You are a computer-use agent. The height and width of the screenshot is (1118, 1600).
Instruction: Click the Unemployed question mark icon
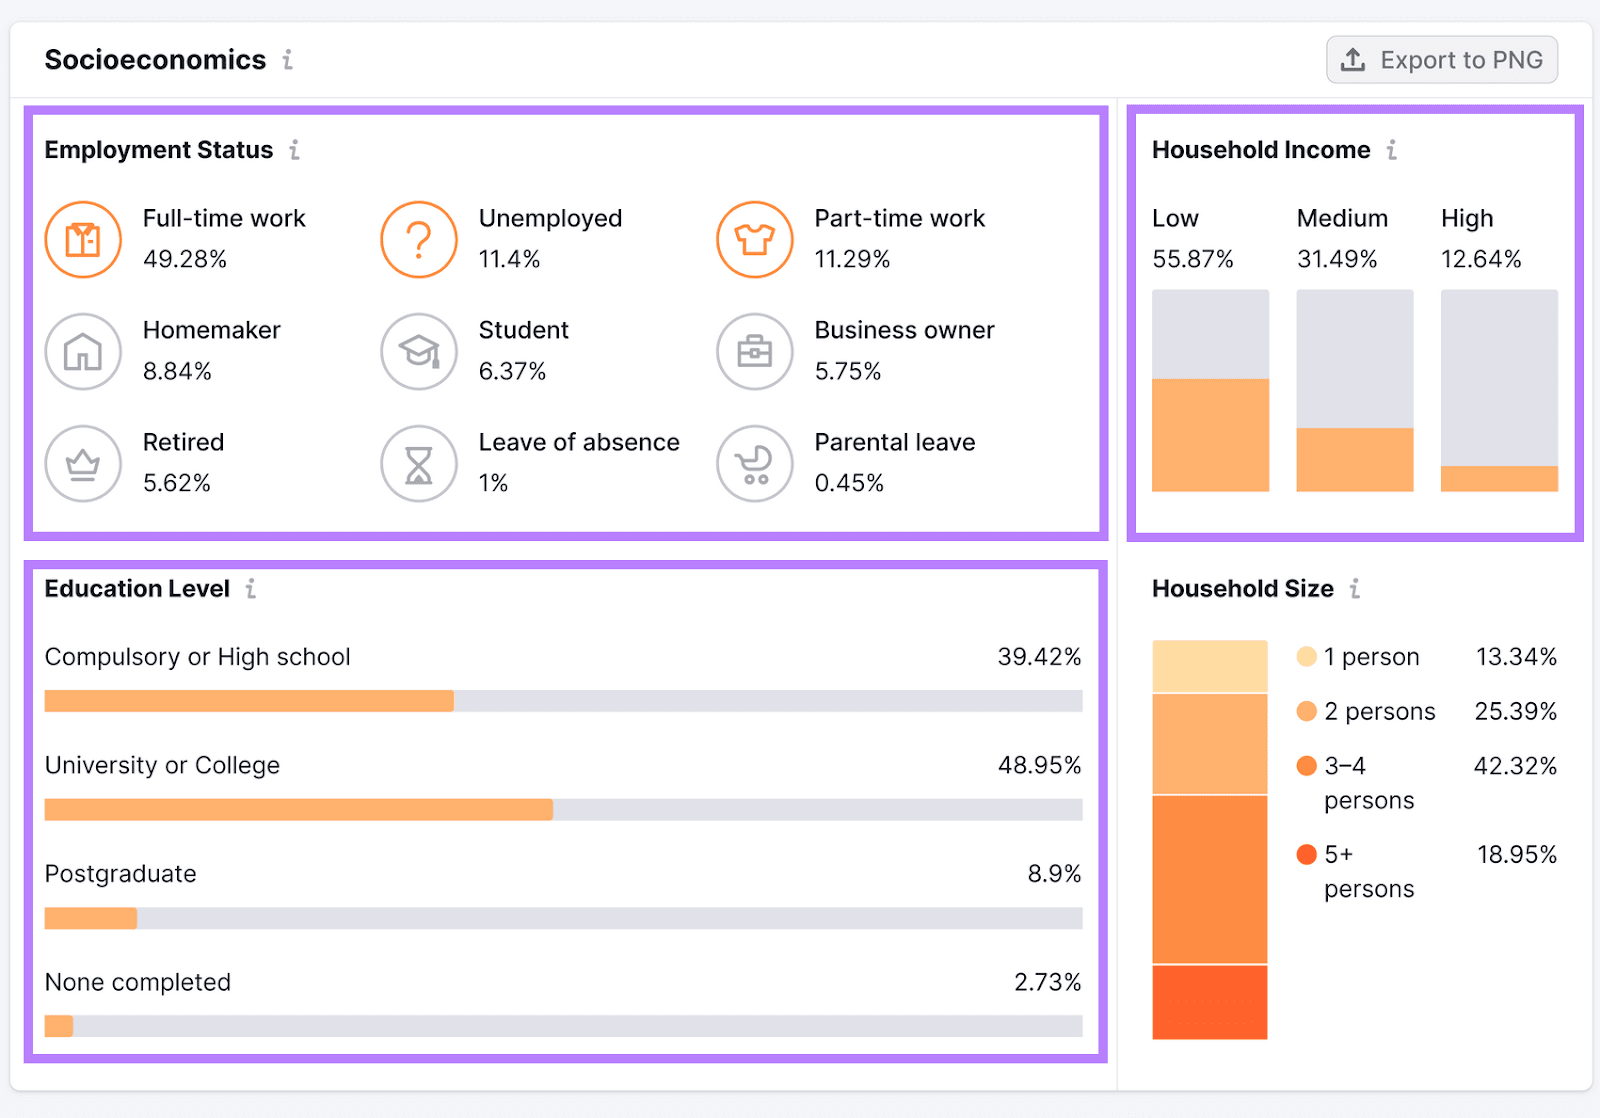[419, 240]
